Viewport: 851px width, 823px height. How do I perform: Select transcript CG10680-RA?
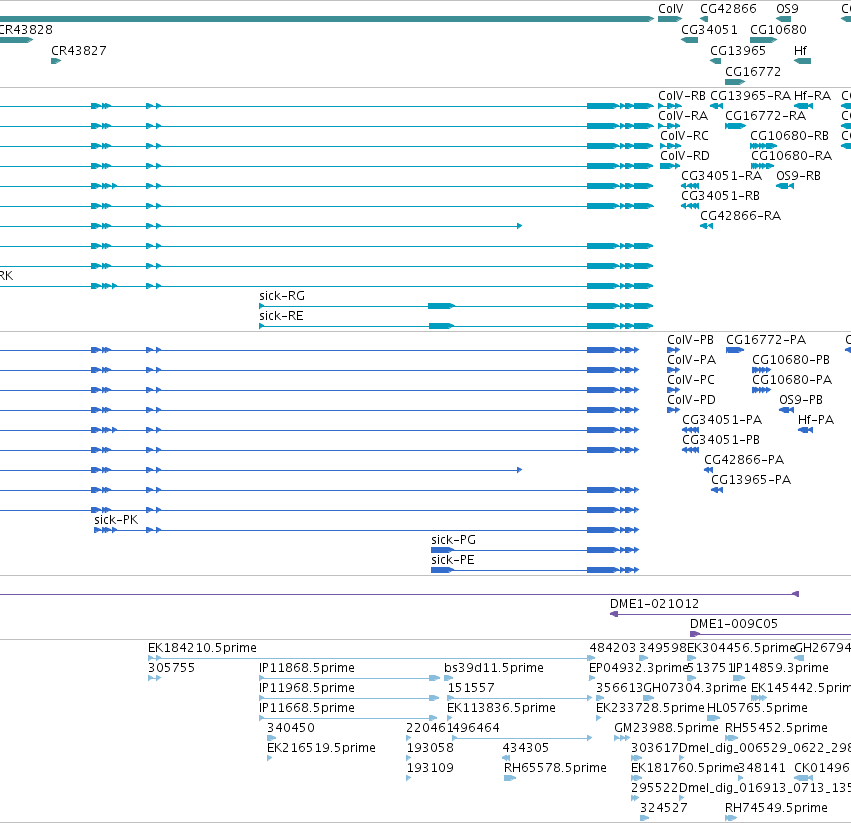tap(791, 156)
